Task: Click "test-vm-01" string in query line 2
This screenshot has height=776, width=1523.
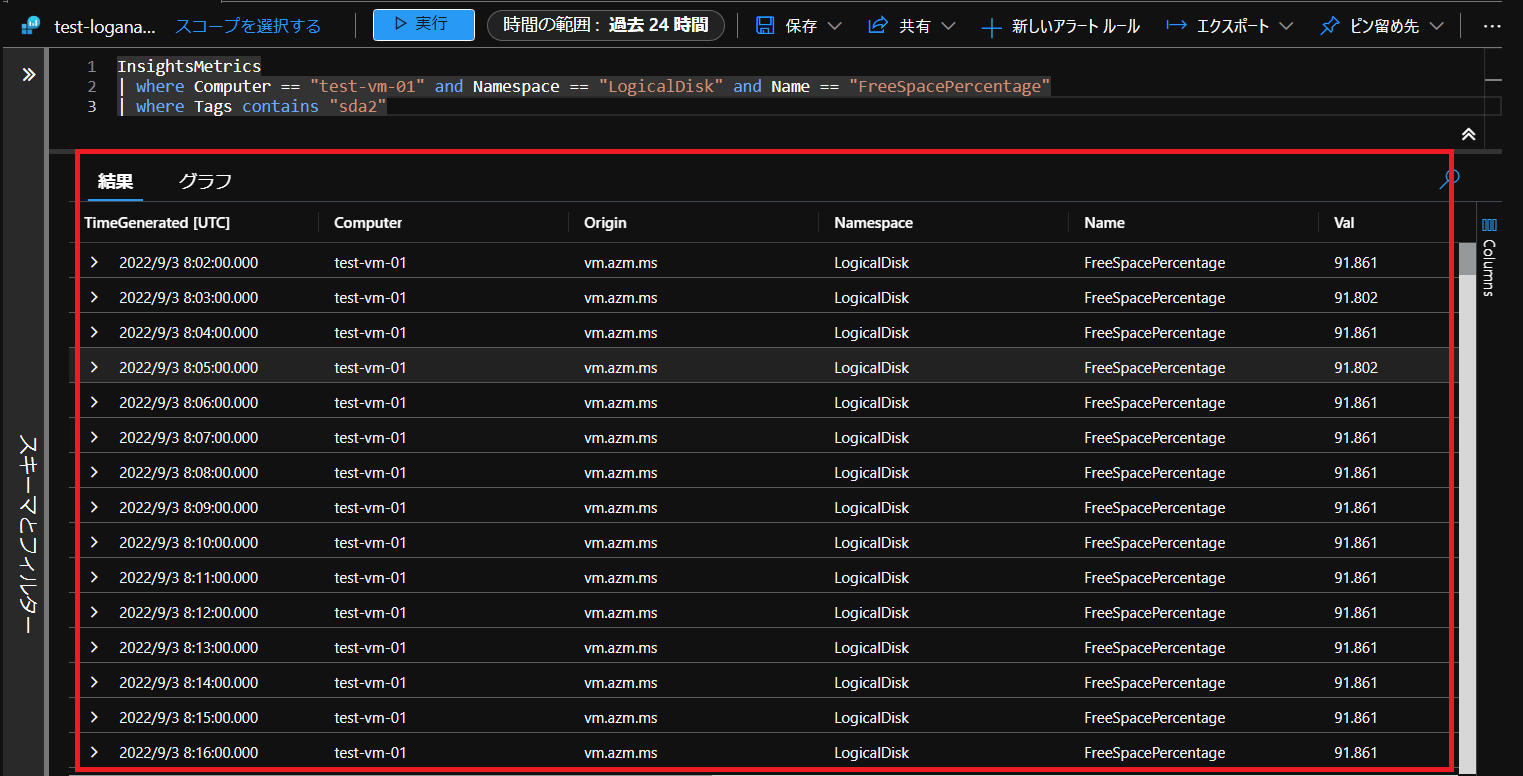Action: pyautogui.click(x=369, y=86)
